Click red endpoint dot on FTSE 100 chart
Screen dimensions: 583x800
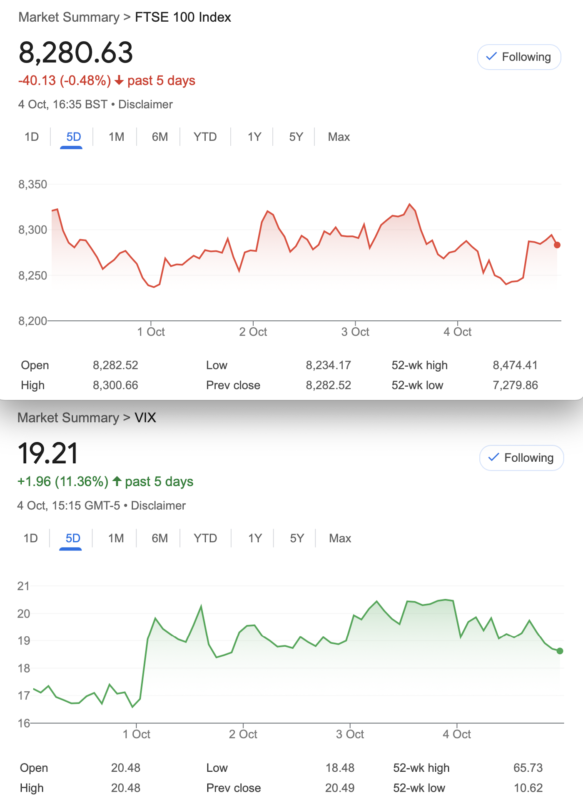557,245
